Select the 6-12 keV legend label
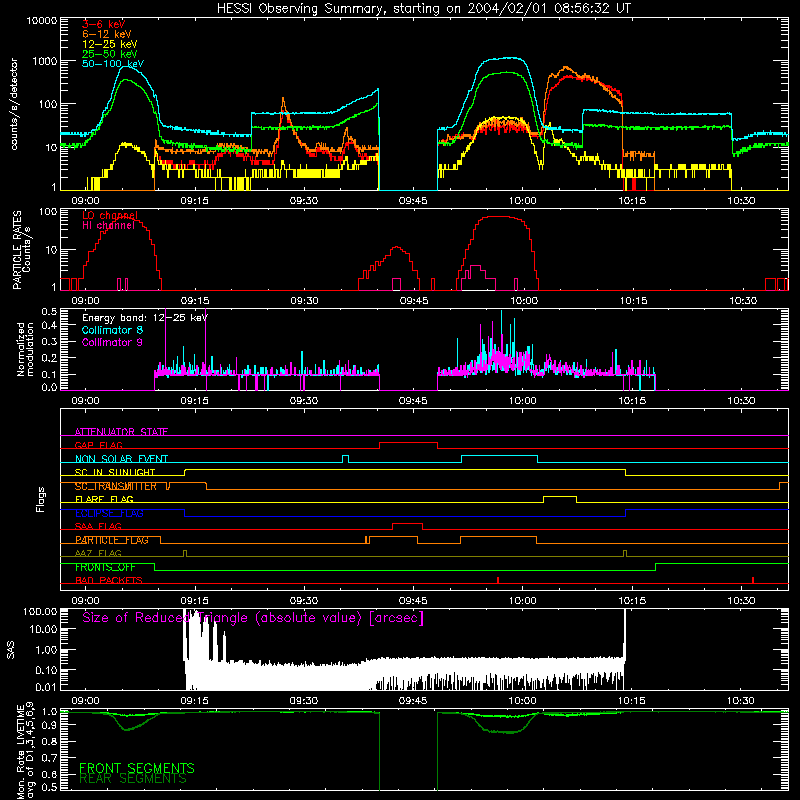The image size is (800, 800). click(x=107, y=34)
